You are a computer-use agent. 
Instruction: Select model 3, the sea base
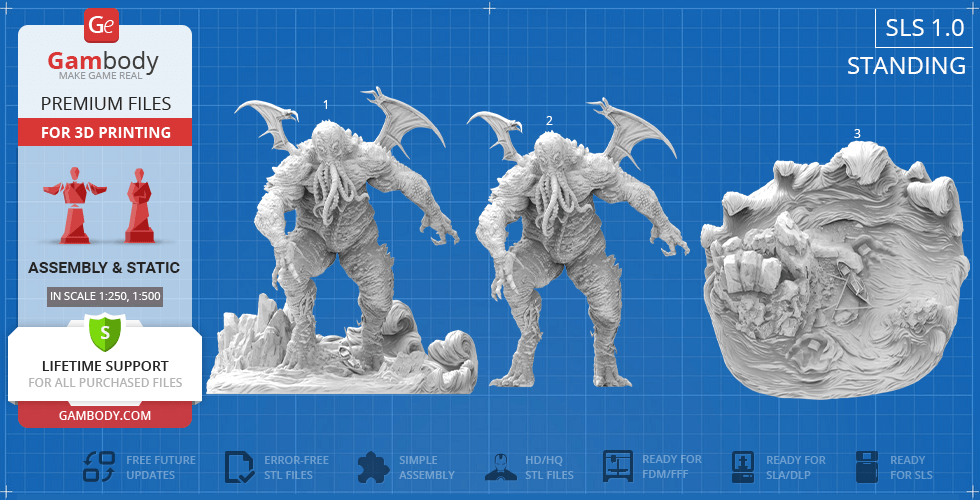[836, 272]
